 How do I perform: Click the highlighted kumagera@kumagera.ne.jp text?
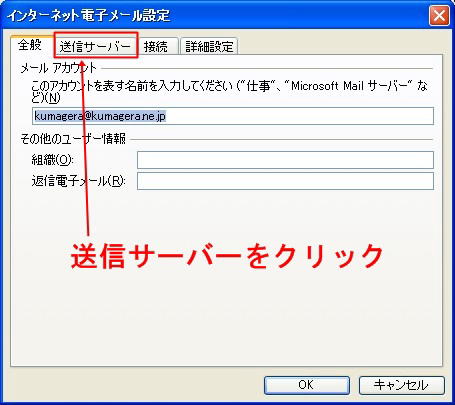pos(100,116)
